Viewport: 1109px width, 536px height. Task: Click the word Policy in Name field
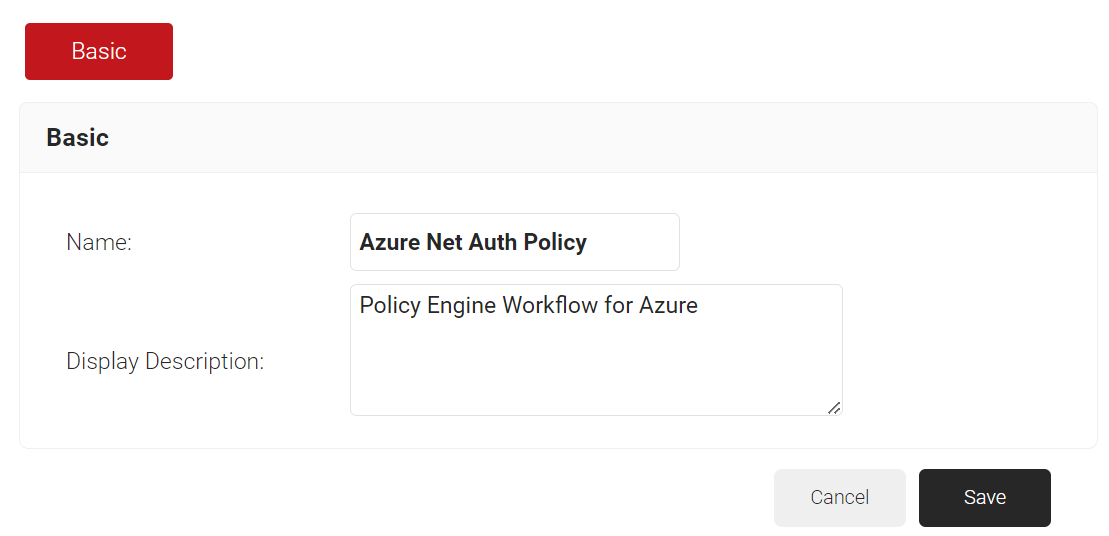555,243
